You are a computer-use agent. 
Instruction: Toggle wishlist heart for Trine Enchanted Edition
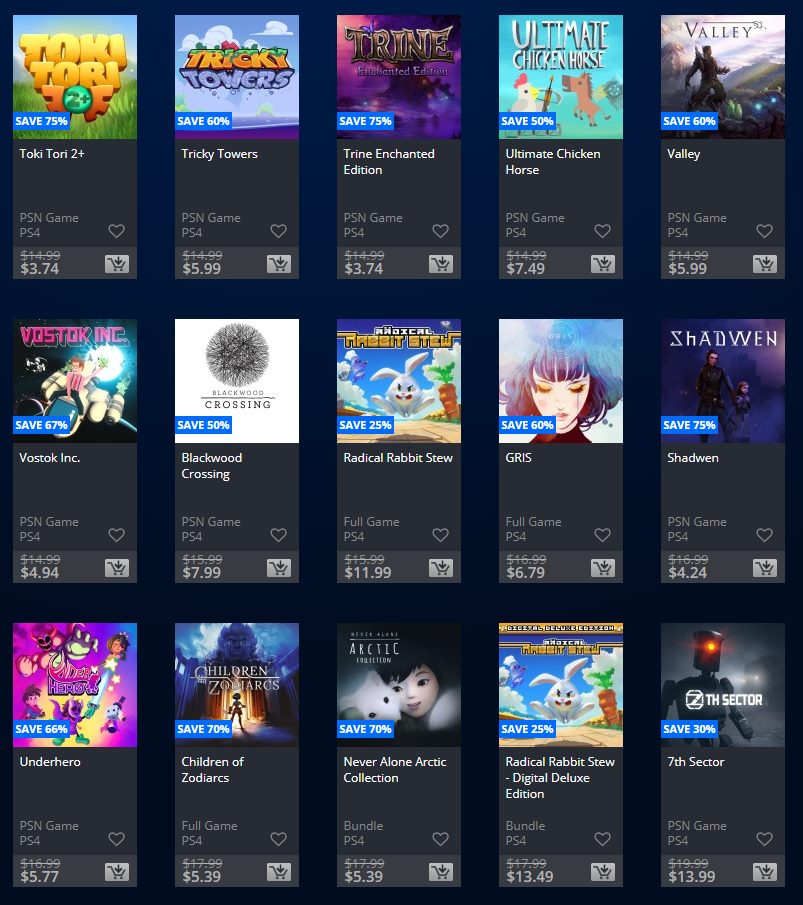point(440,231)
